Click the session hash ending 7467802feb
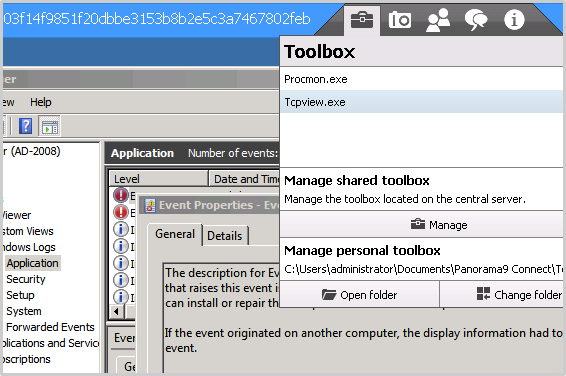The image size is (566, 376). pyautogui.click(x=157, y=18)
